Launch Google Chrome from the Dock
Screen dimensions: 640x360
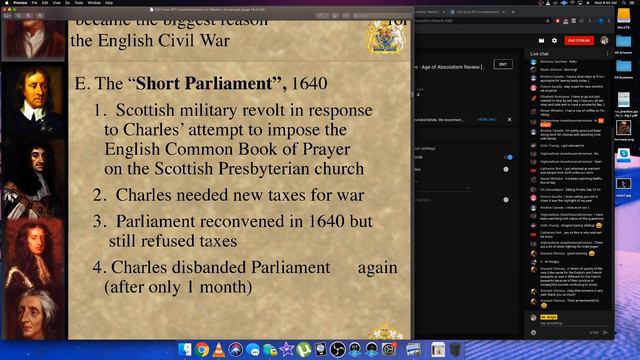[202, 350]
